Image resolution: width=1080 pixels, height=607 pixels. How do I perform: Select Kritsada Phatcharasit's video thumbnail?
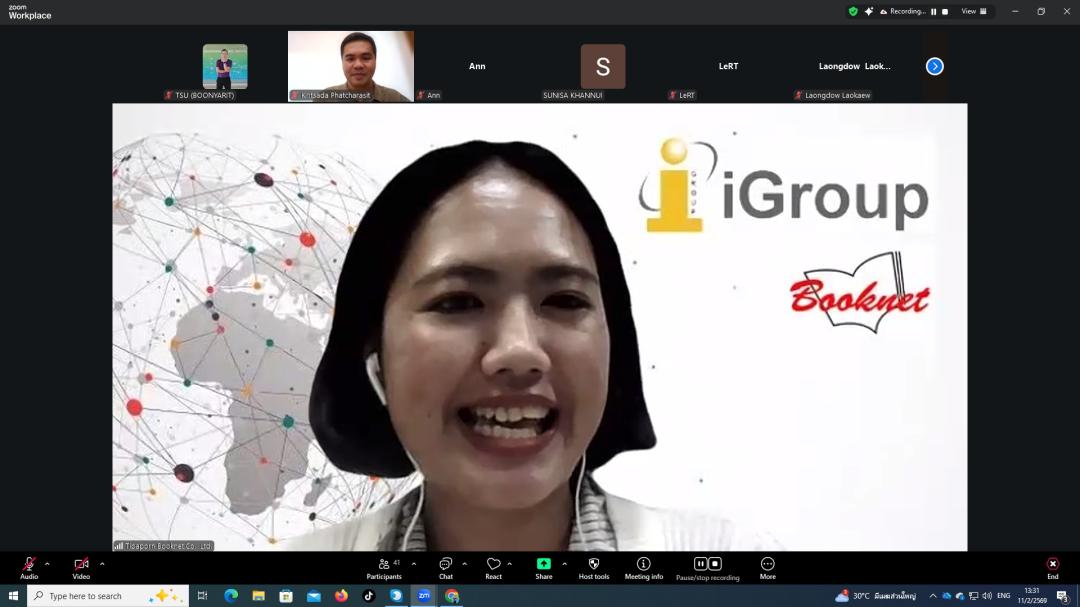click(x=351, y=65)
